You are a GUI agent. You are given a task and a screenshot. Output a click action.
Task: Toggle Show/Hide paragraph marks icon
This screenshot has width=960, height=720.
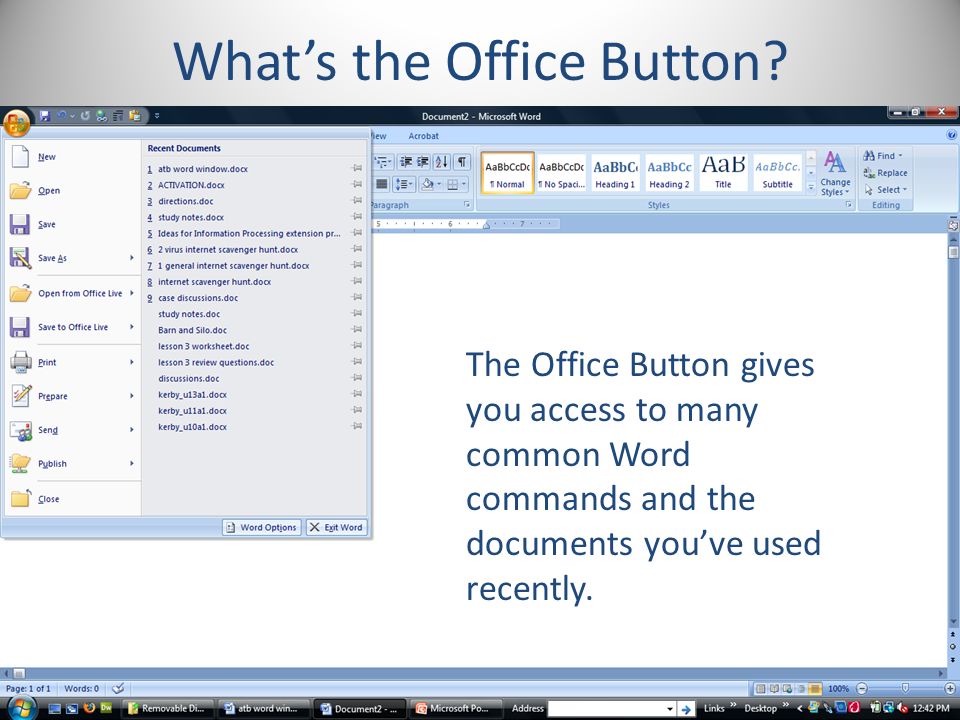(462, 162)
